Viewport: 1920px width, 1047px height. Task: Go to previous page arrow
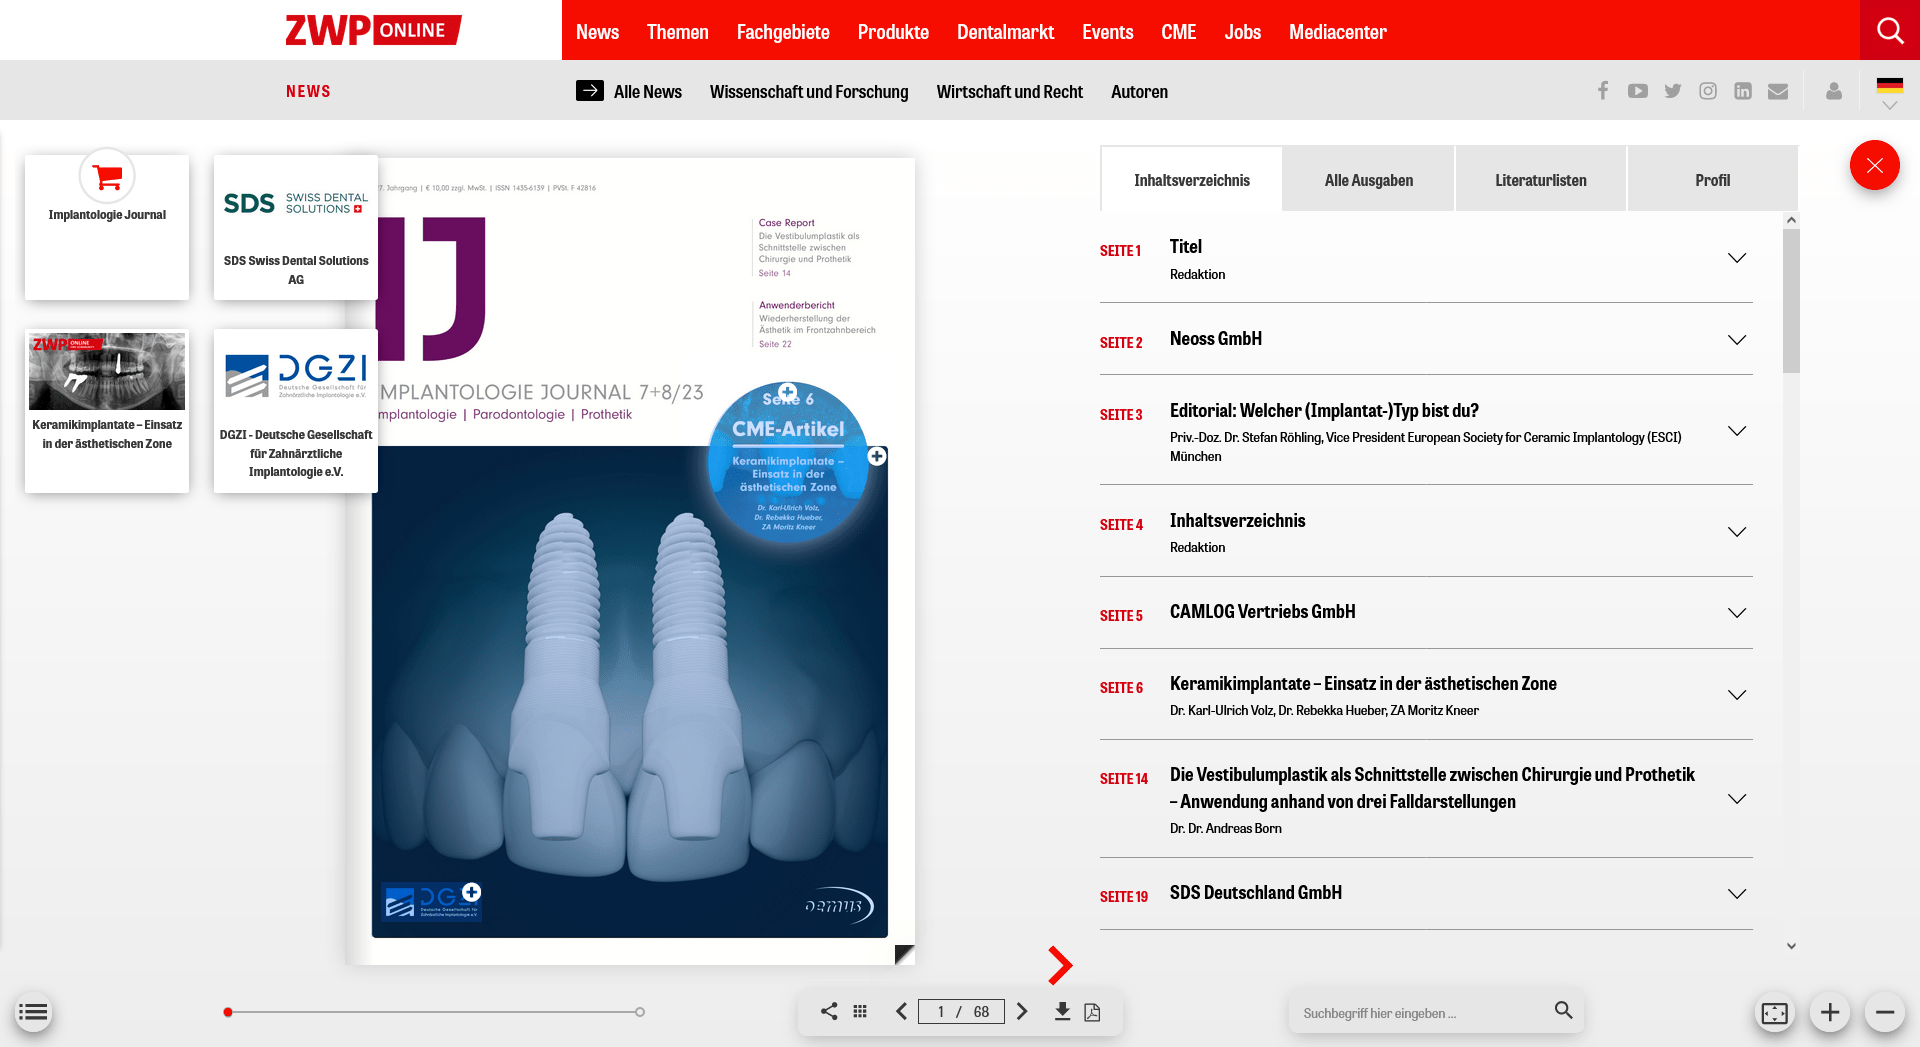point(902,1011)
